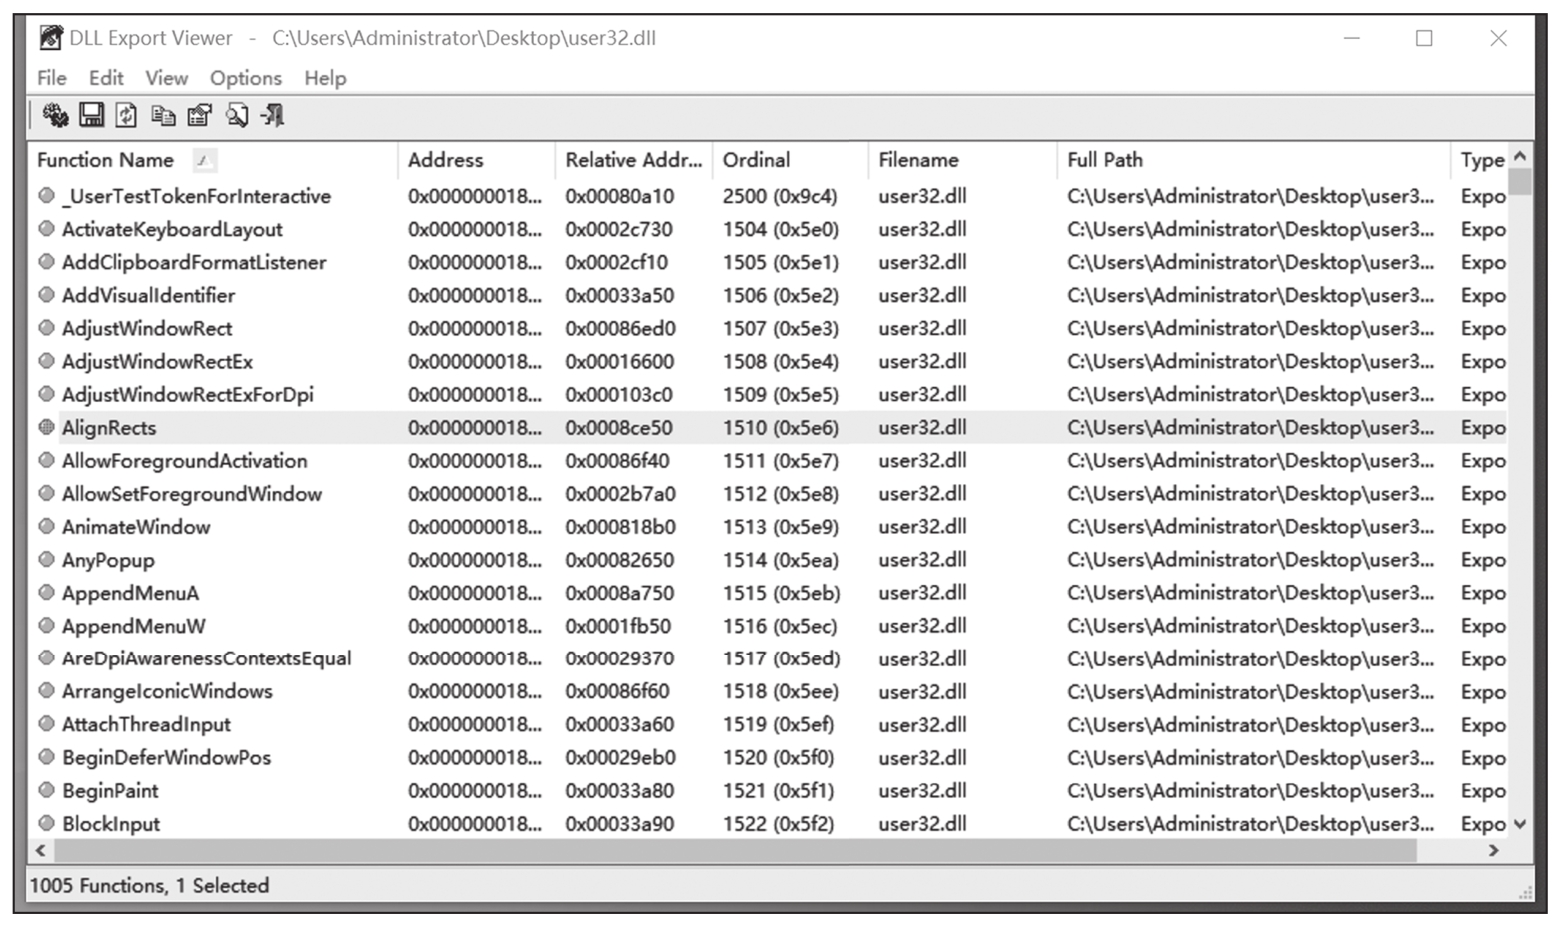
Task: Click the icon beside AnyPopup
Action: 46,560
